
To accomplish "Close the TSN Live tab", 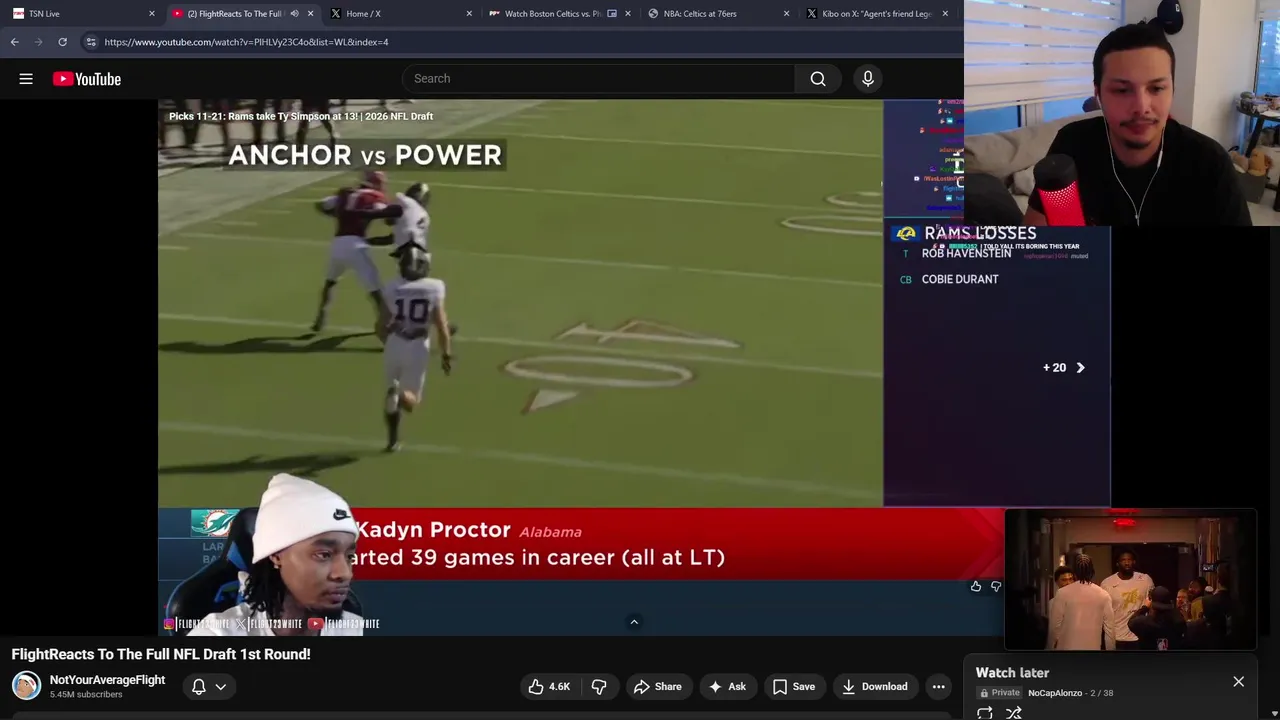I will coord(152,14).
